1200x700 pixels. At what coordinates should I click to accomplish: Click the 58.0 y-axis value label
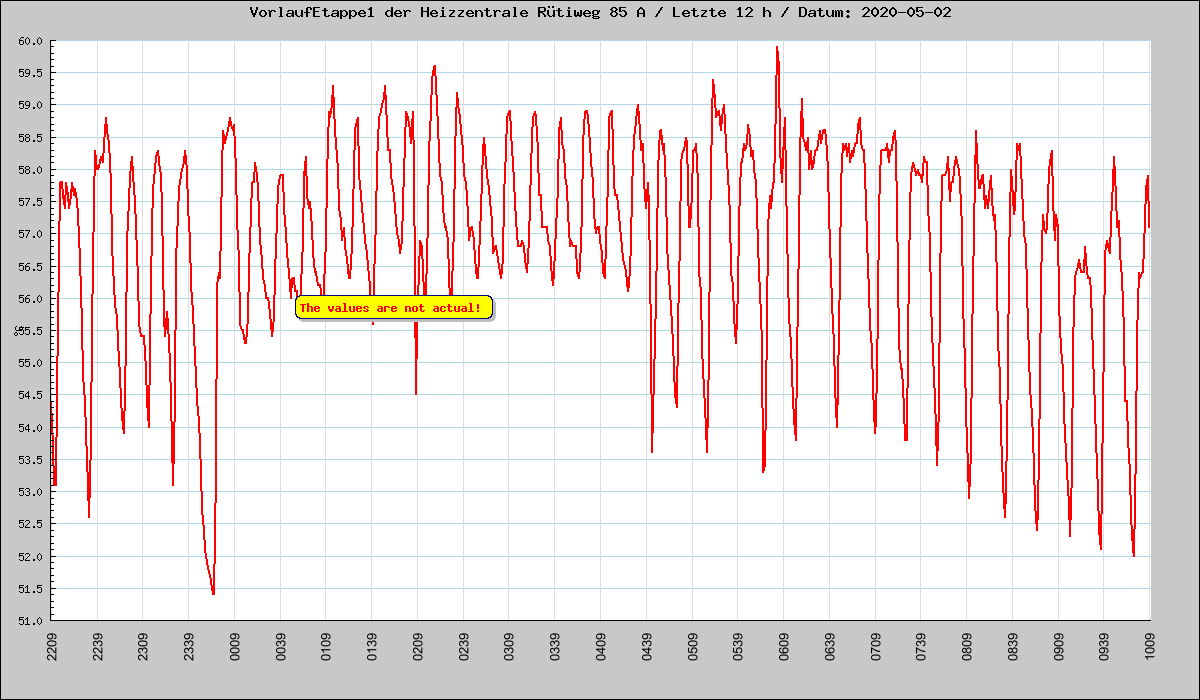(x=29, y=170)
